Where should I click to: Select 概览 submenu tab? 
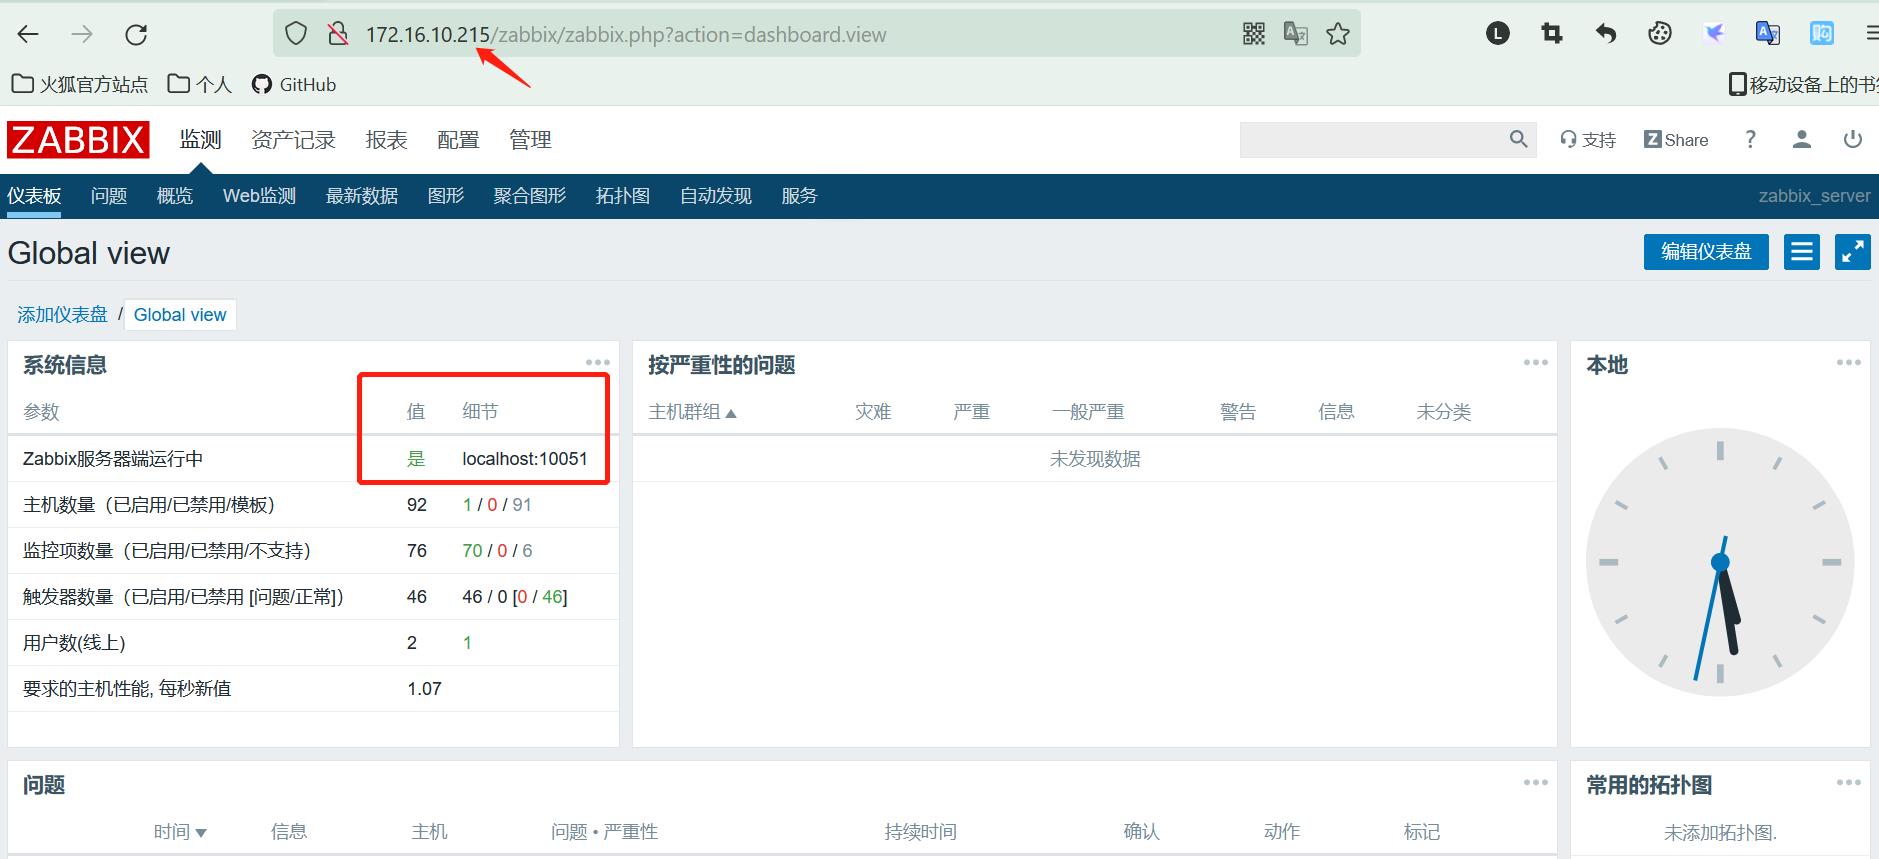[175, 196]
